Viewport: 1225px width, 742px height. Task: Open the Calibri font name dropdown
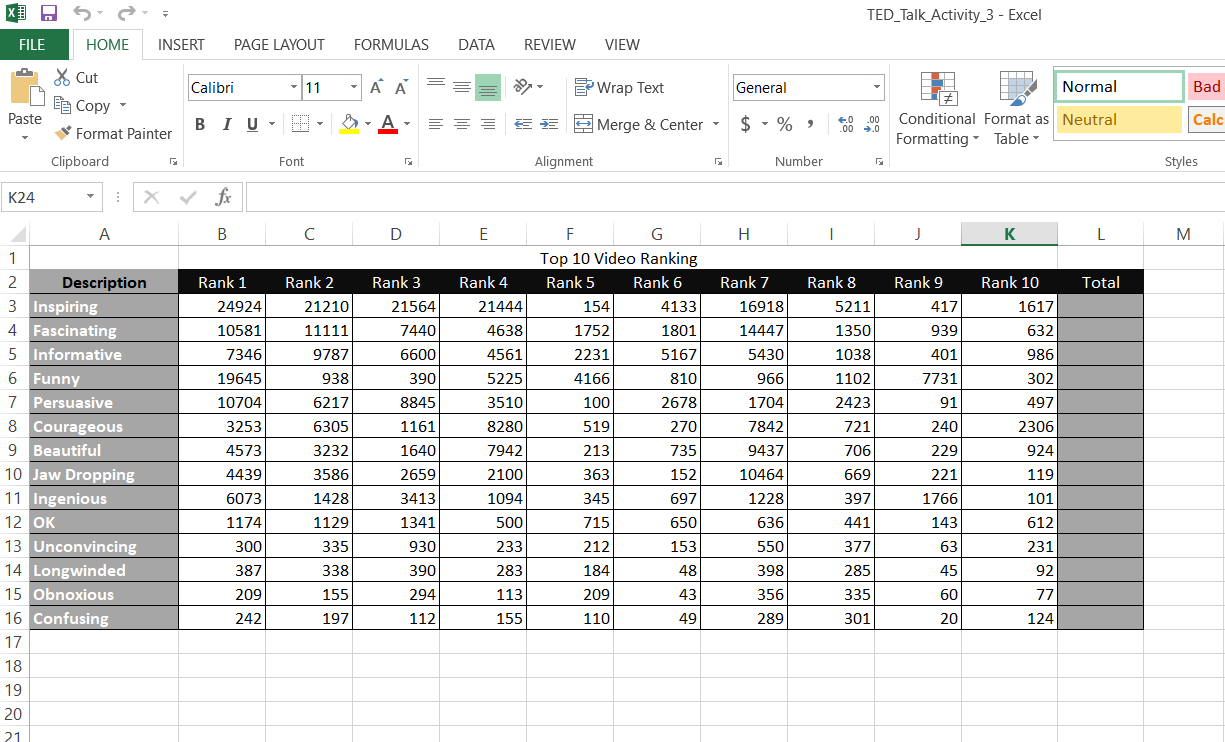(x=294, y=88)
